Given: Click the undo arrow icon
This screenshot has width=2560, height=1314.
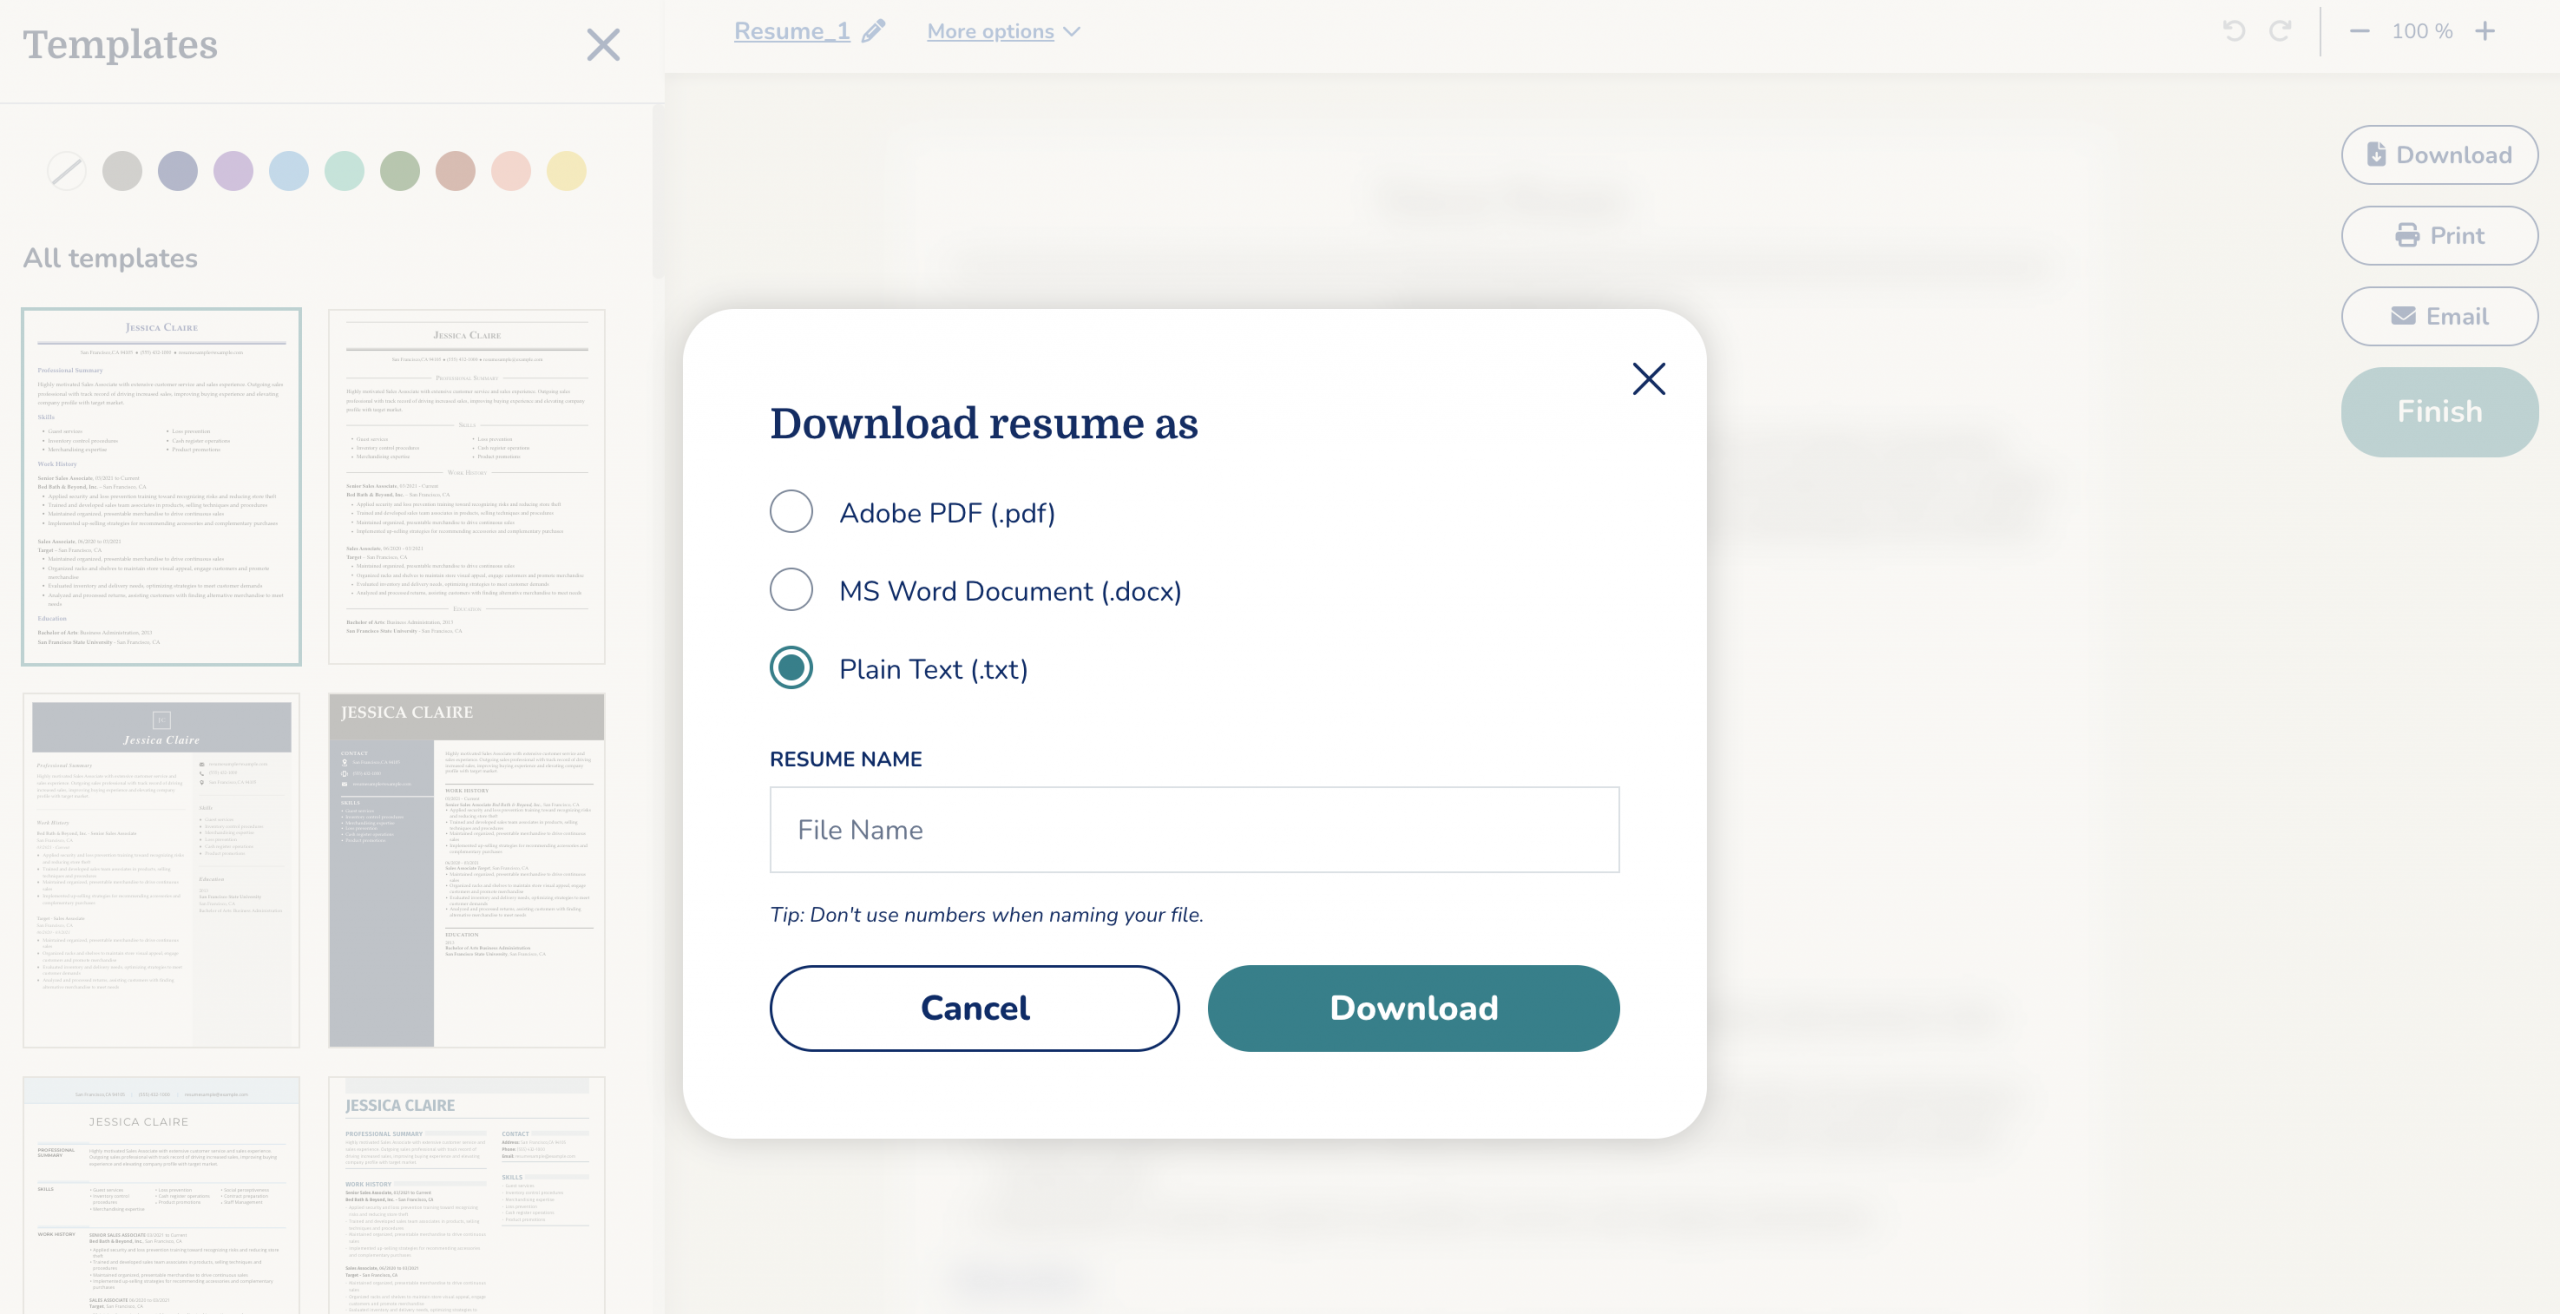Looking at the screenshot, I should [2233, 31].
